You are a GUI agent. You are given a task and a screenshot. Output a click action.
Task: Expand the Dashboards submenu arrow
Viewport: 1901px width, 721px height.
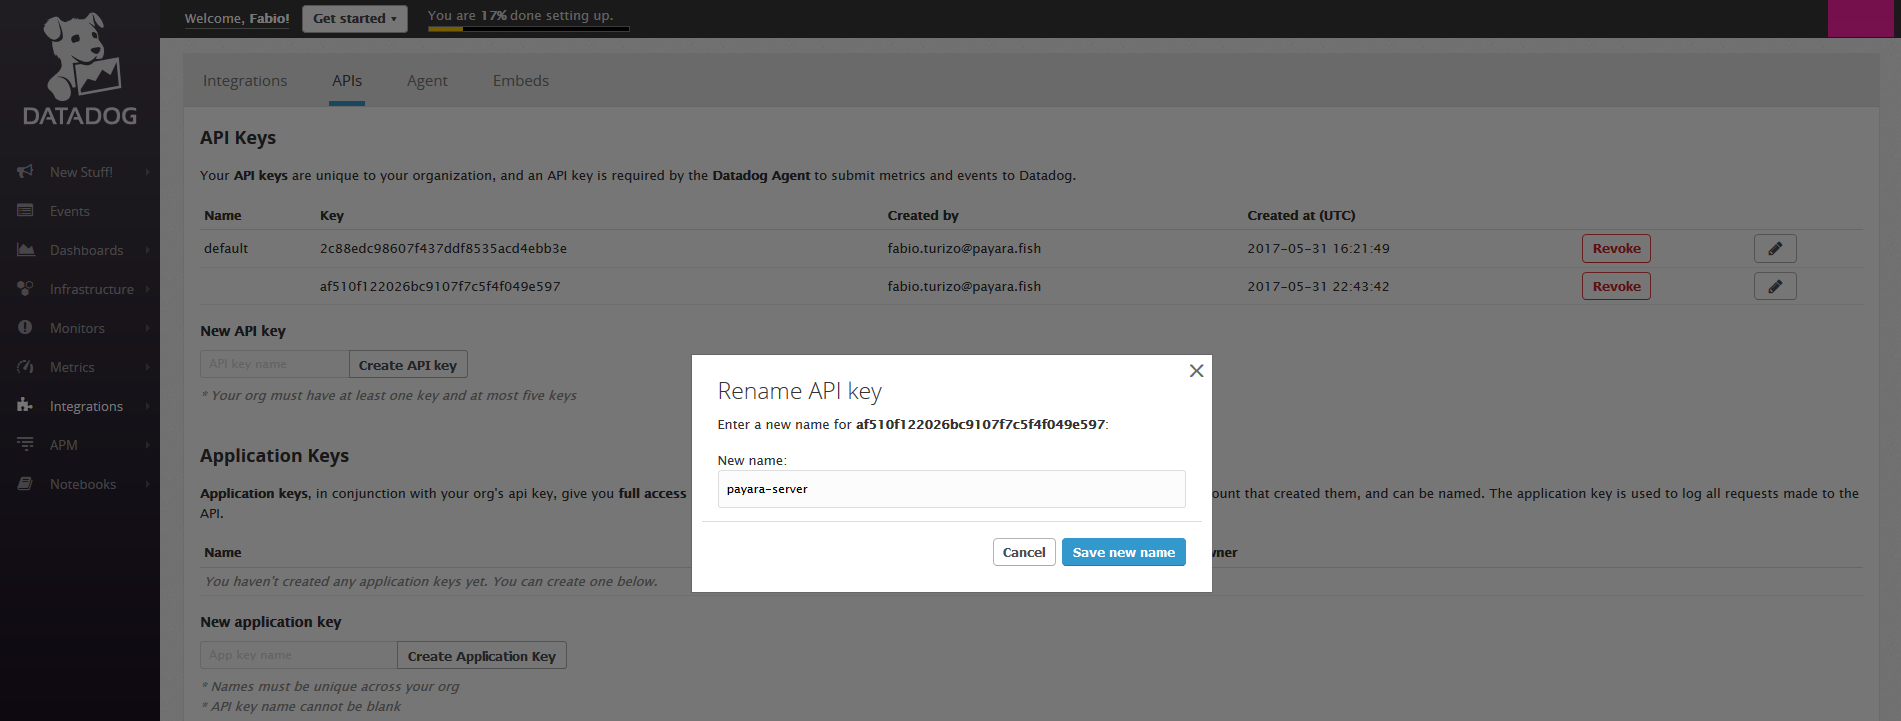(147, 250)
